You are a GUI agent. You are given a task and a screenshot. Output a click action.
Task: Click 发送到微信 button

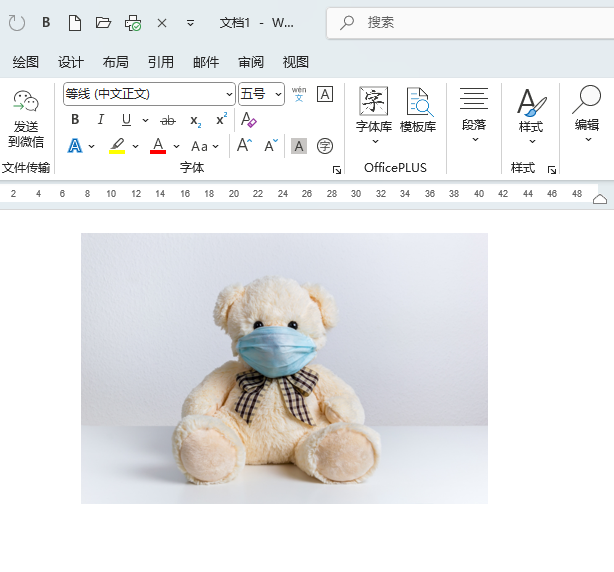26,119
